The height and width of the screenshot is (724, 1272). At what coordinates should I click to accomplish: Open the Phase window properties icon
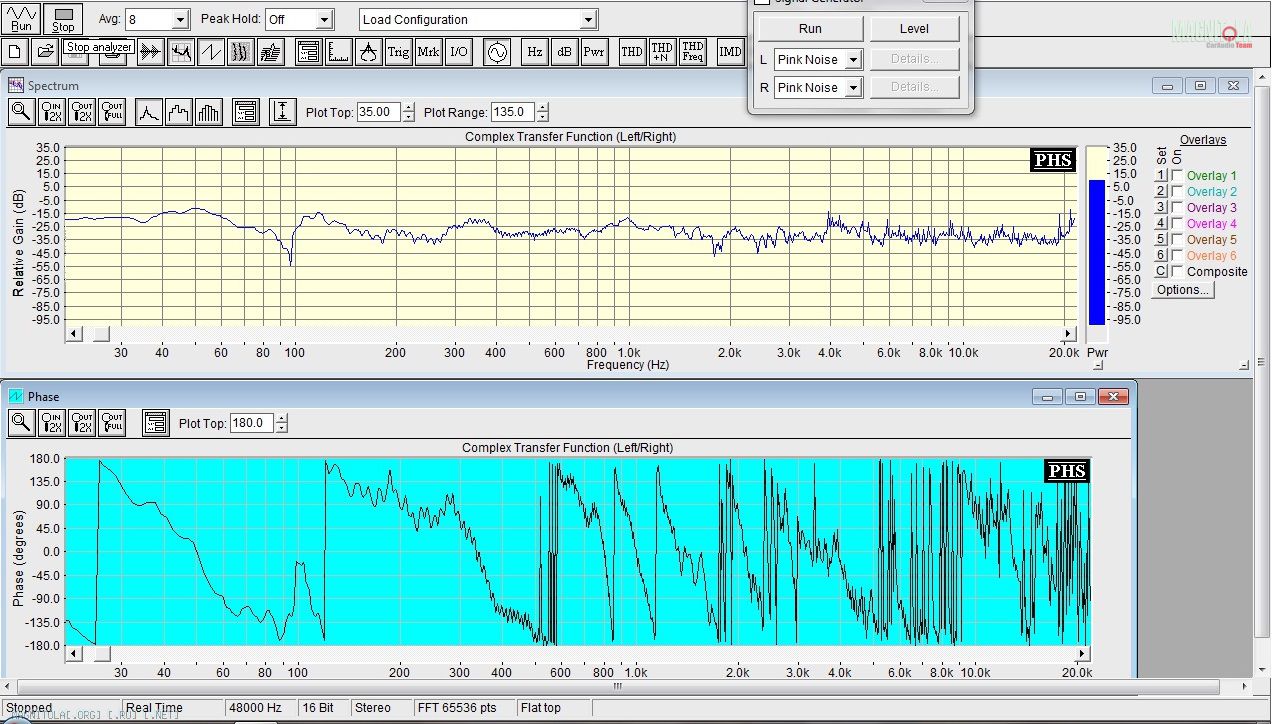click(155, 423)
